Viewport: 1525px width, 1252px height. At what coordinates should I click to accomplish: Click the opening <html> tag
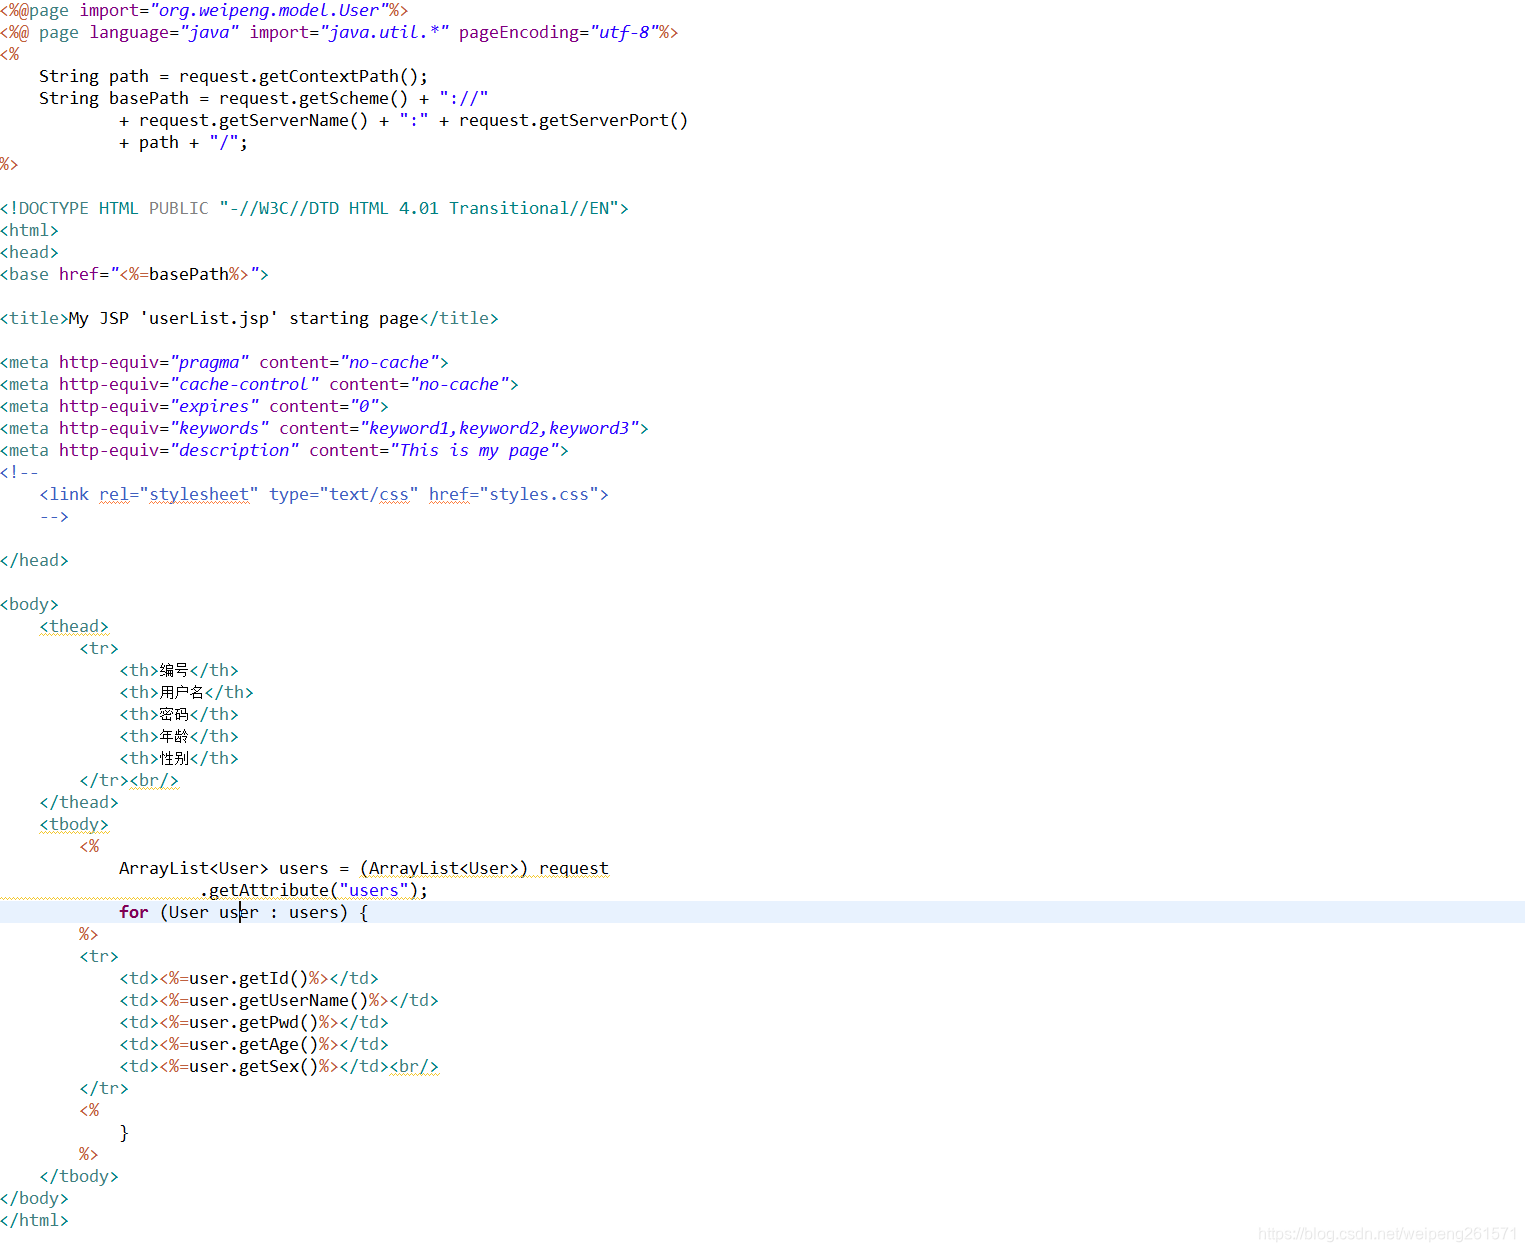pyautogui.click(x=29, y=230)
